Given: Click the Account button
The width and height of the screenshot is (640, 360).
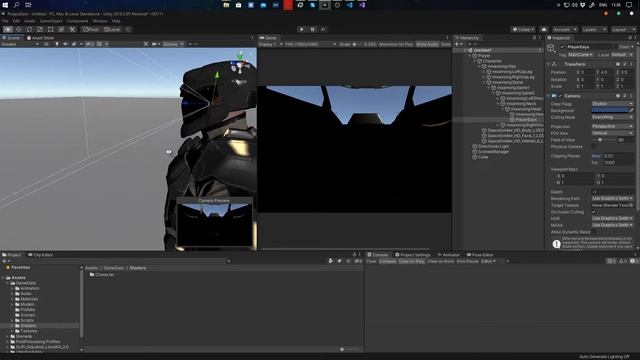Looking at the screenshot, I should click(x=564, y=29).
